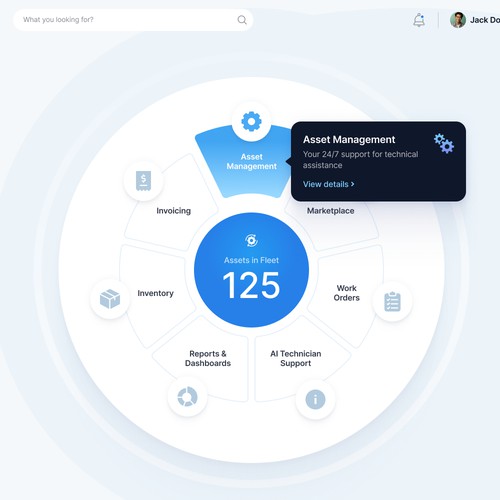Click the refresh icon above Assets in Fleet
Image resolution: width=500 pixels, height=500 pixels.
point(251,240)
